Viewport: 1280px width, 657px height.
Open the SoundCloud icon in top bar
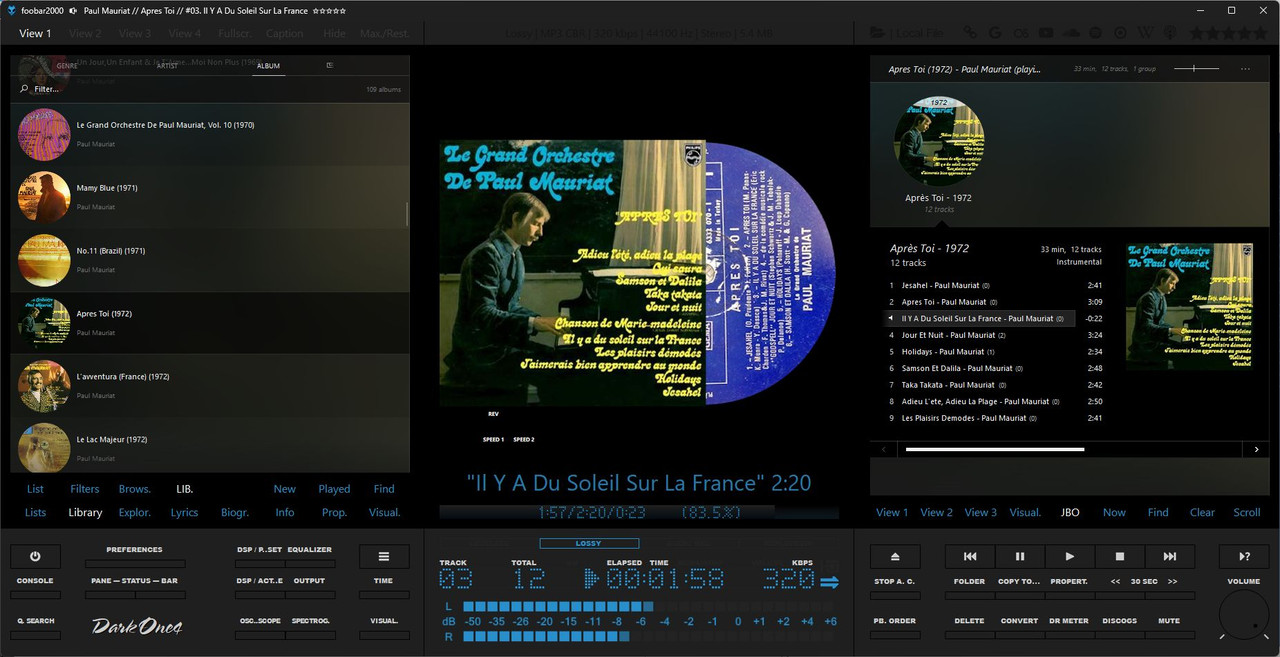1071,33
